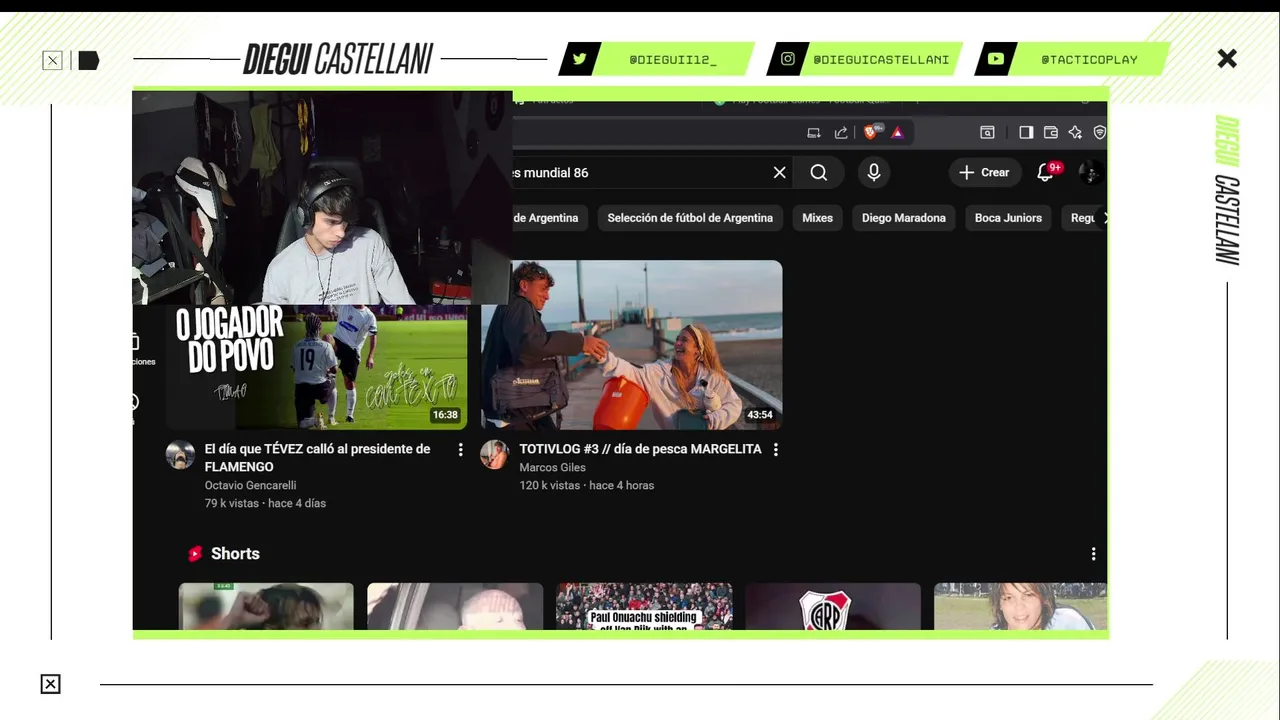This screenshot has width=1280, height=720.
Task: Click the boxed X icon at overlay top-left
Action: click(x=52, y=61)
